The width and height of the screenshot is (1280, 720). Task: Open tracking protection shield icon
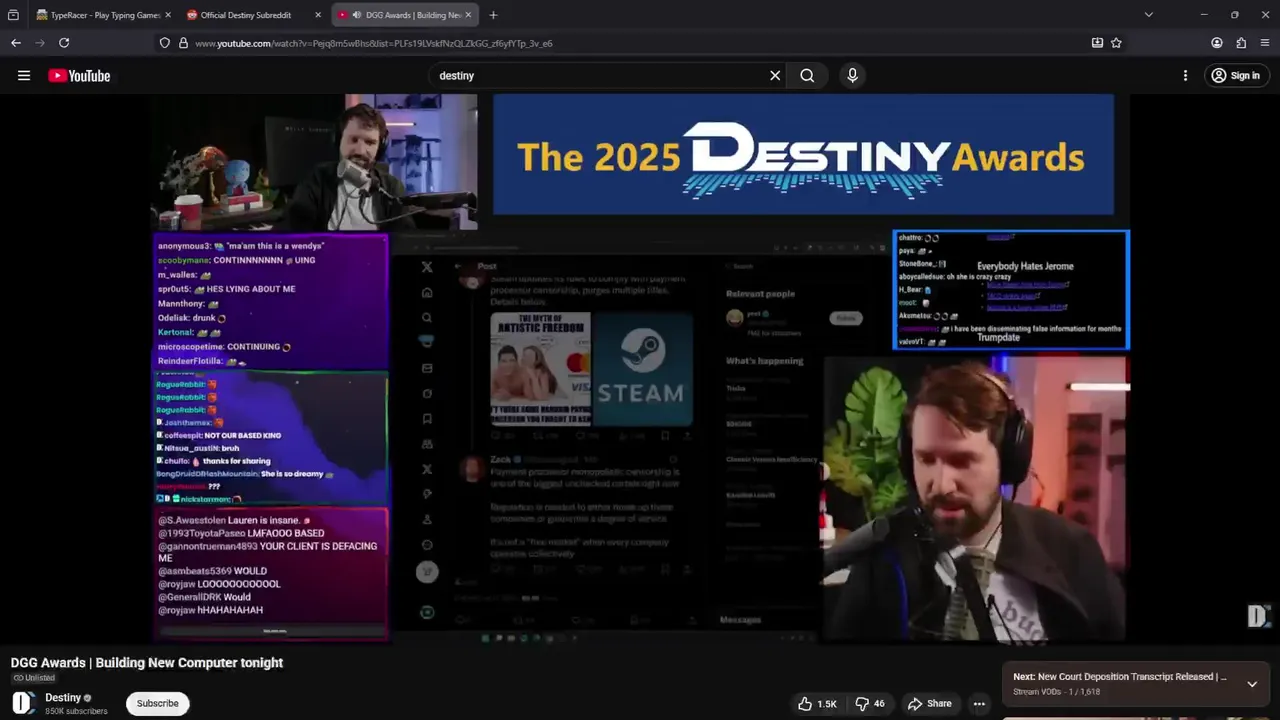coord(165,43)
